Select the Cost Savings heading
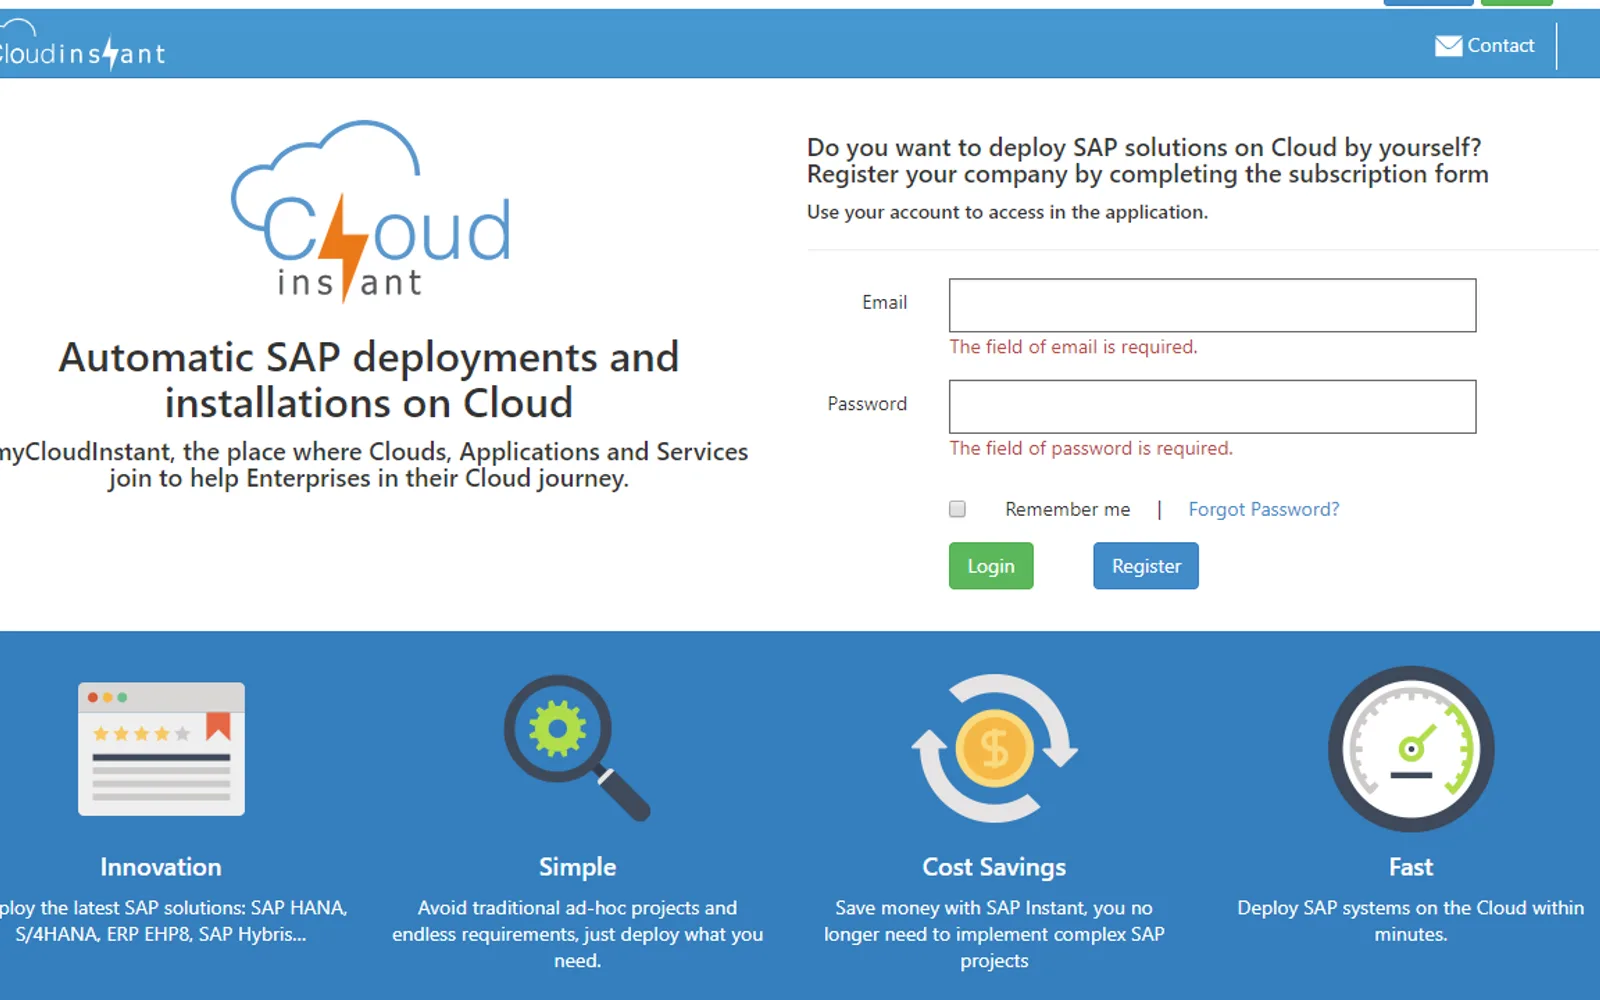Screen dimensions: 1600x1000 (994, 867)
